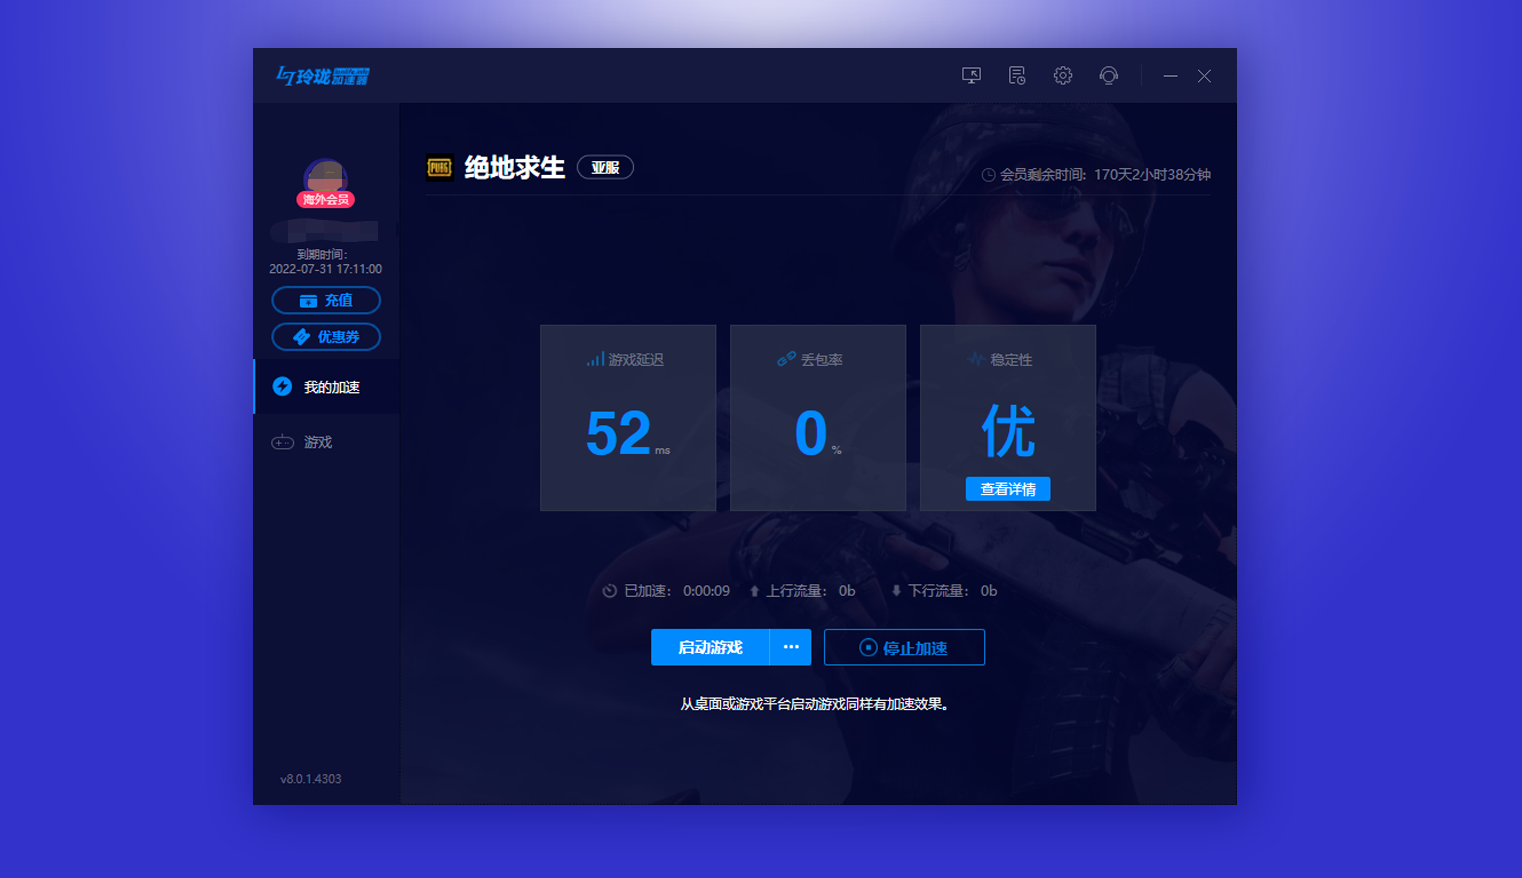
Task: Click the screen monitor icon in title bar
Action: tap(971, 76)
